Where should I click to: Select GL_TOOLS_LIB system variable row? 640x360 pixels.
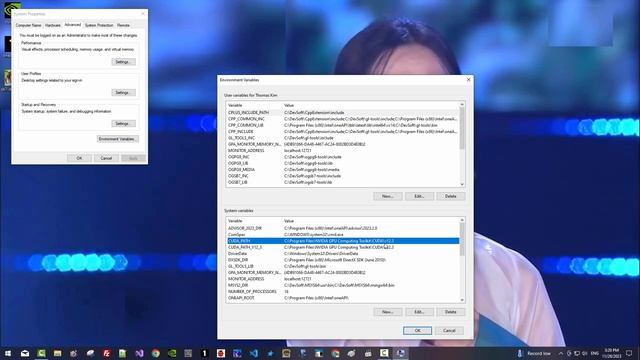click(343, 266)
